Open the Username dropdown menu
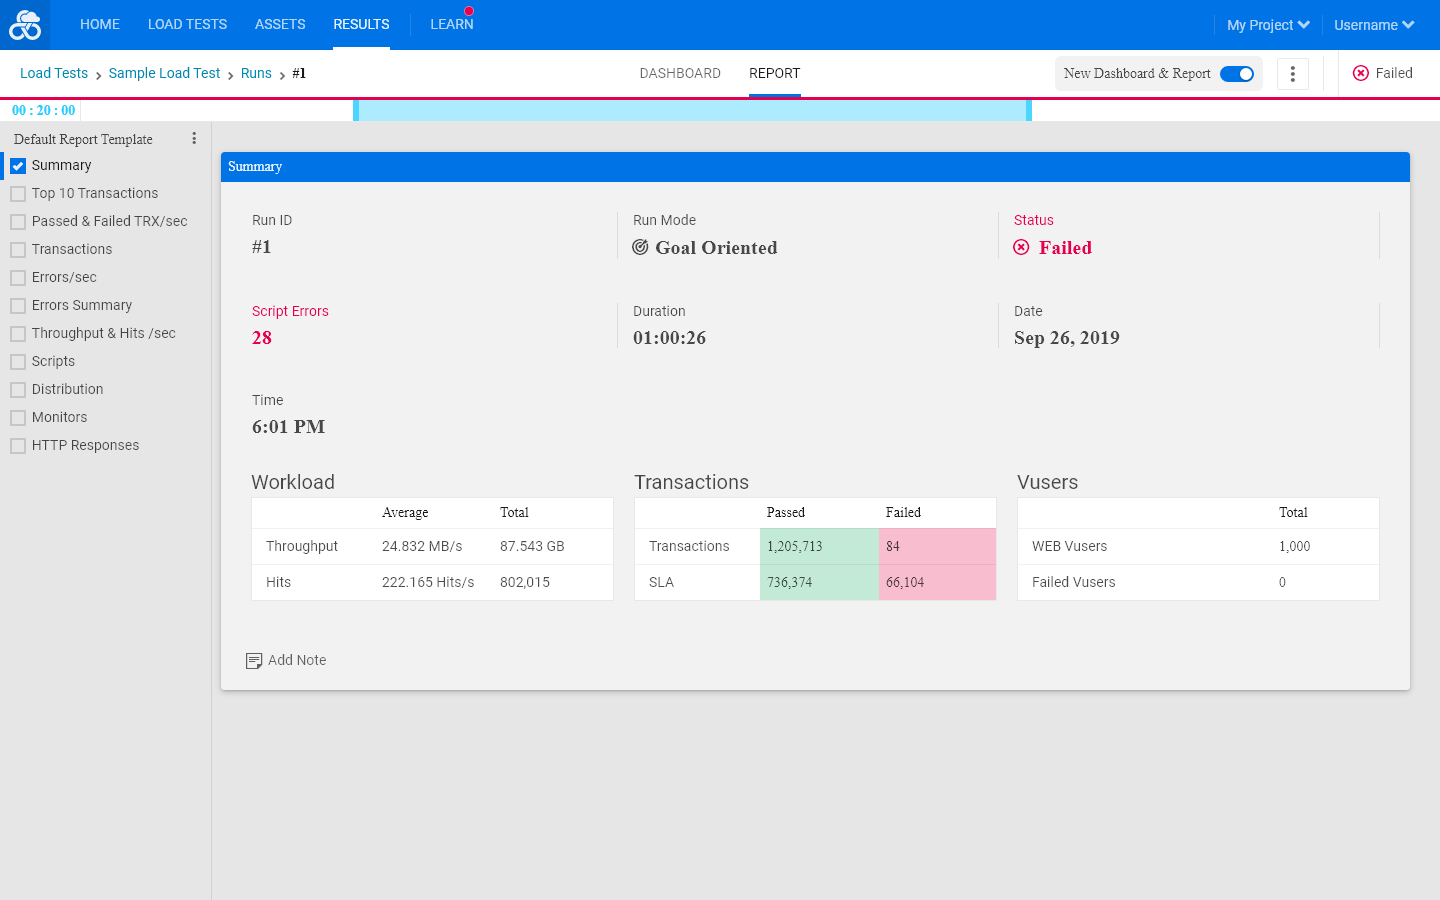 pos(1374,25)
